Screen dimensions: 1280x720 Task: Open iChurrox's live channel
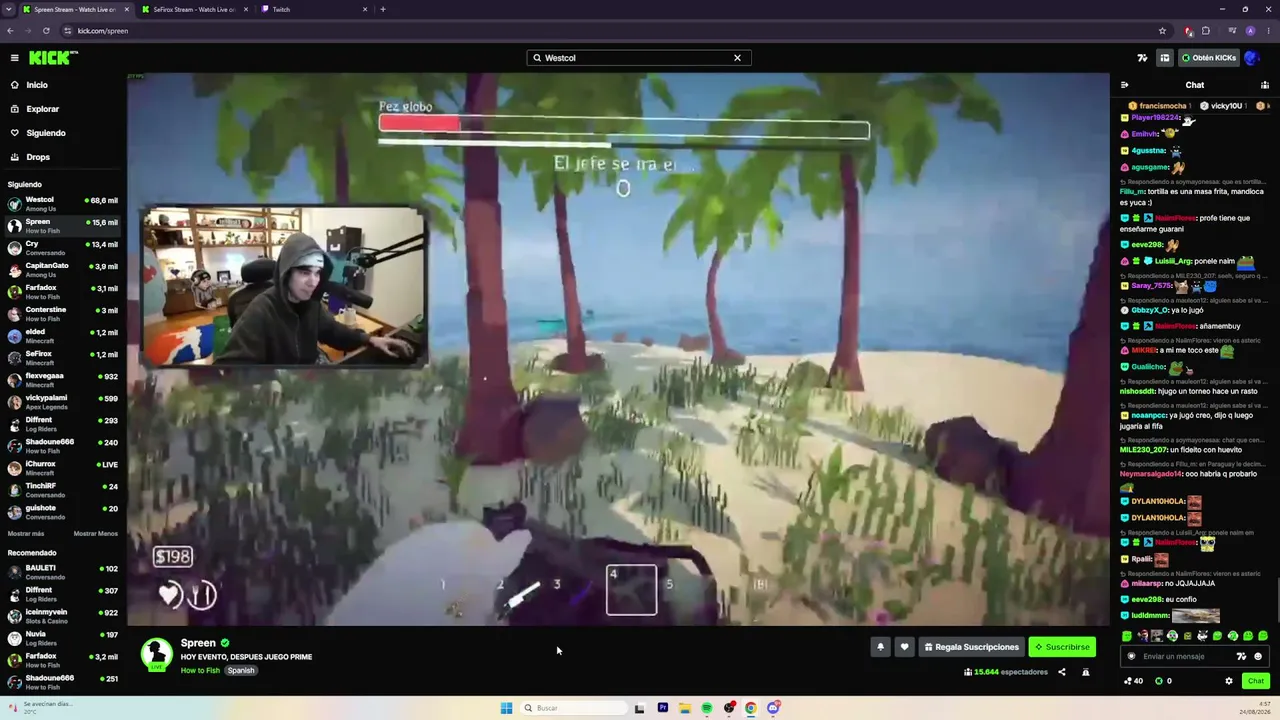[62, 468]
